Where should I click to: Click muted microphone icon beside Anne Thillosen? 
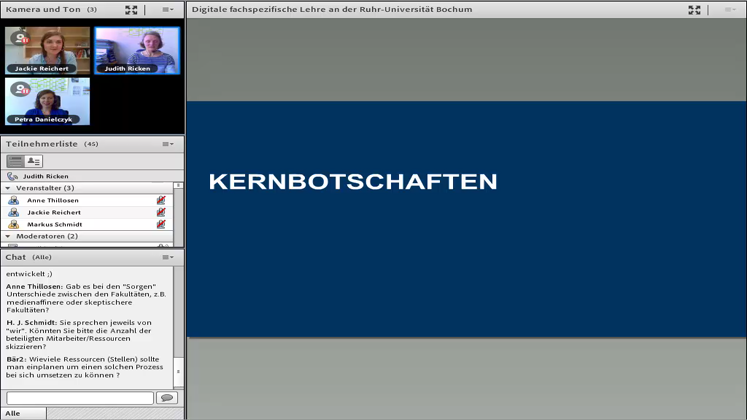[160, 200]
